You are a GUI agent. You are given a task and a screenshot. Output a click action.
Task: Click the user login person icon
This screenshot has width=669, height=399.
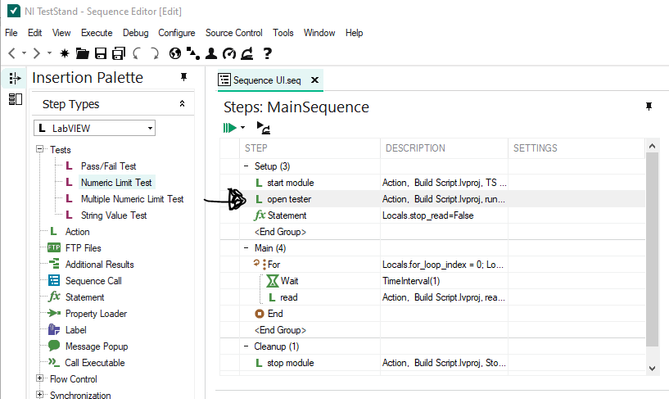[211, 53]
